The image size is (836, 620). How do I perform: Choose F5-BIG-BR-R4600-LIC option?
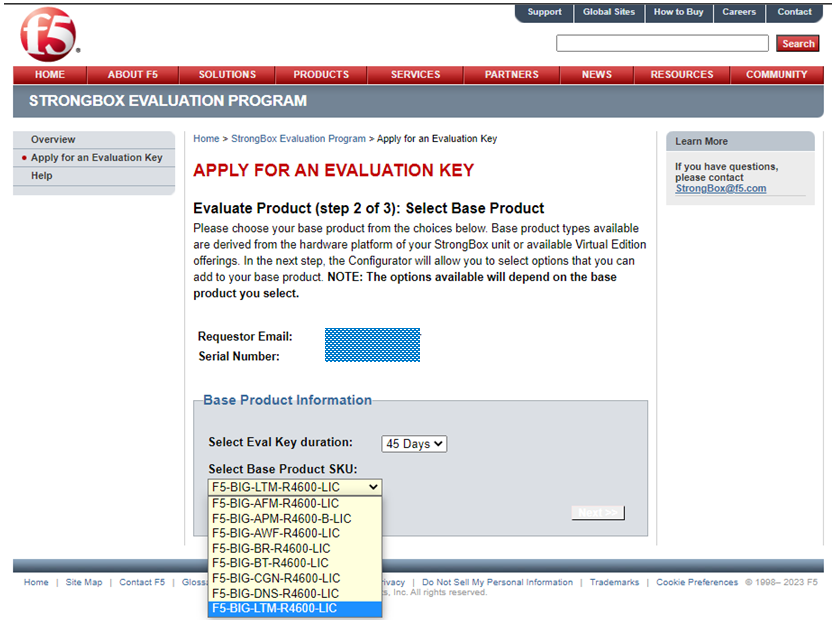[x=295, y=549]
